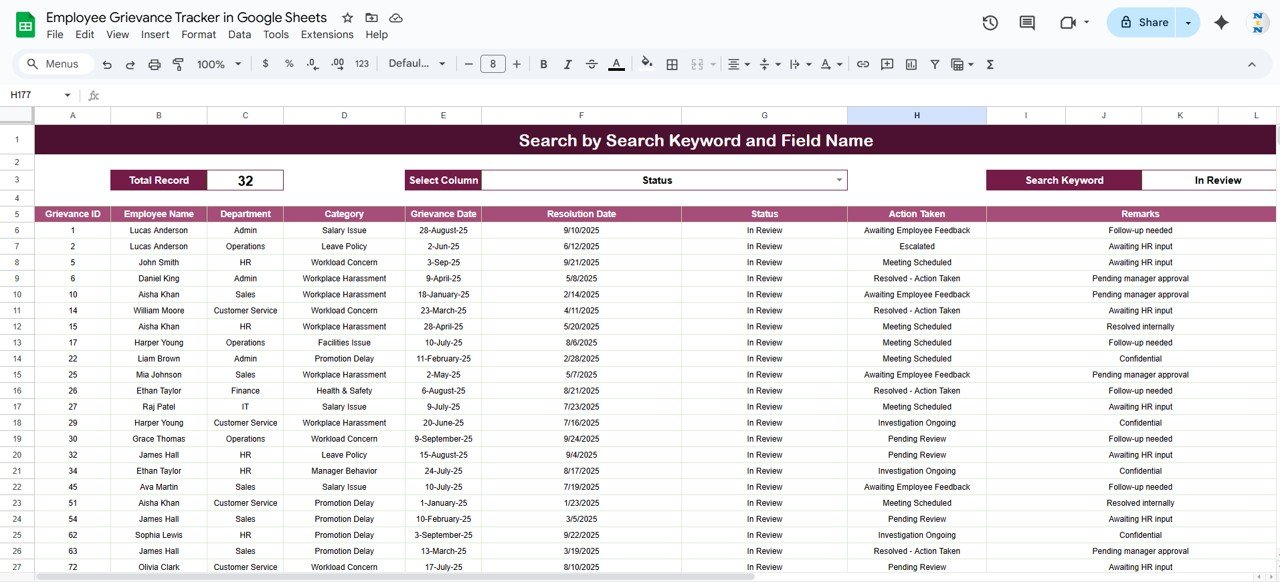Open version history clock icon
The image size is (1280, 582).
(990, 22)
